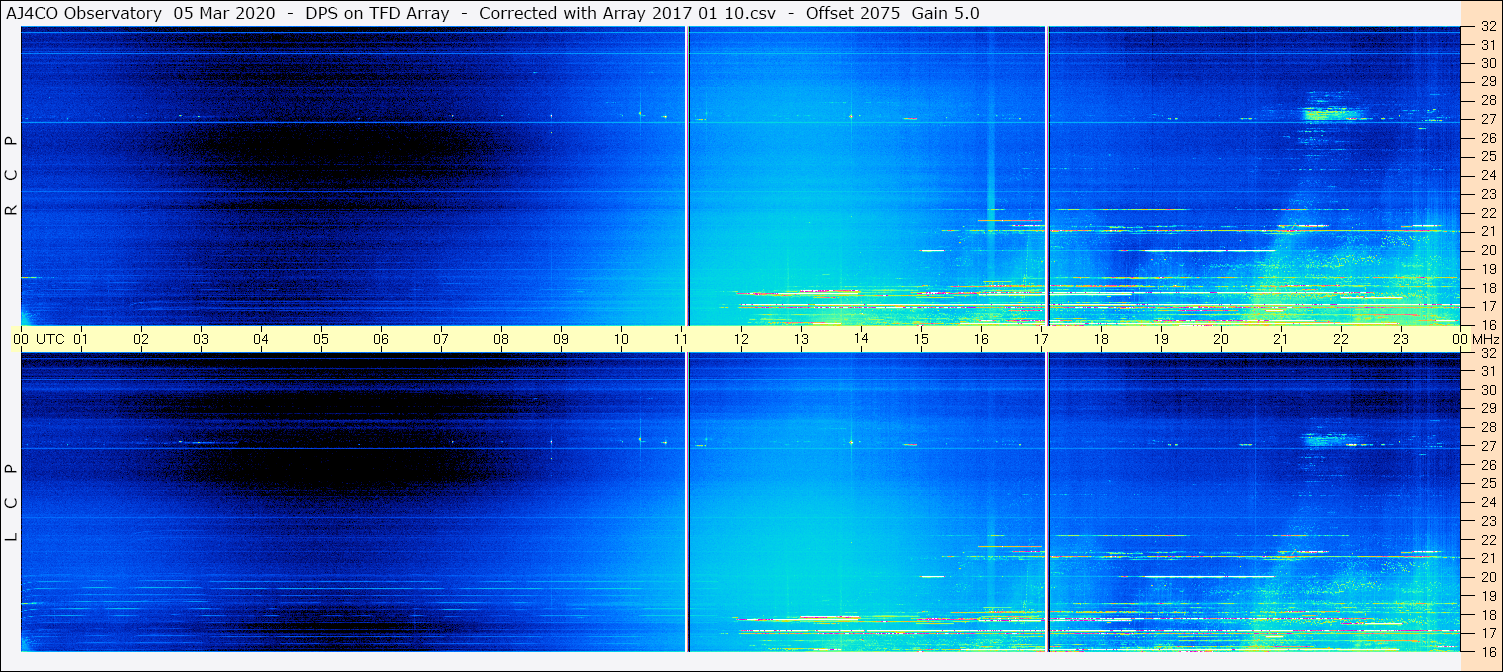Click the 21 MHz label of the RCP panel
1503x672 pixels.
[x=1488, y=231]
